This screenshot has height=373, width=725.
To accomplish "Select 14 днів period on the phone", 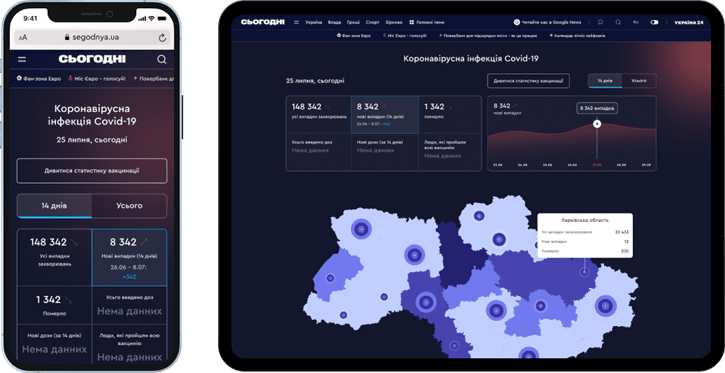I will coord(55,206).
